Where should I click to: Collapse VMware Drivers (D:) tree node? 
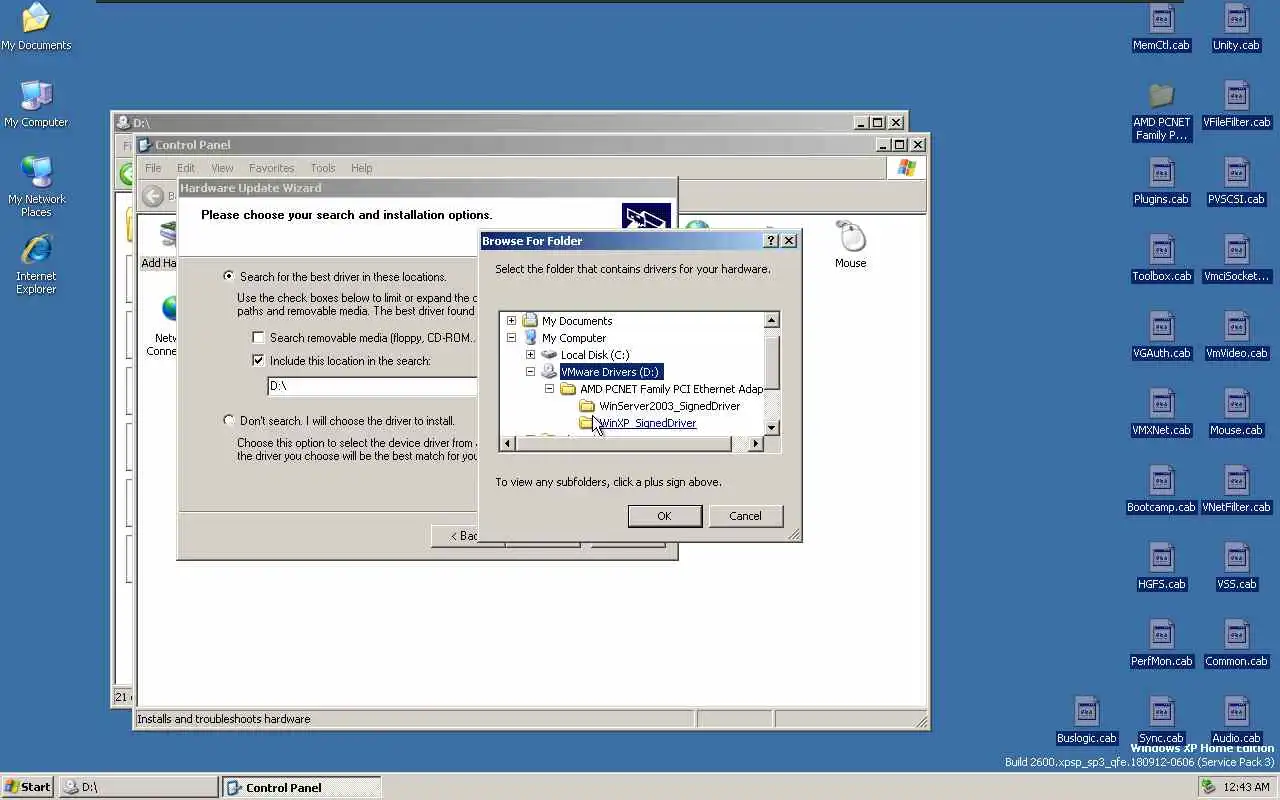(531, 372)
